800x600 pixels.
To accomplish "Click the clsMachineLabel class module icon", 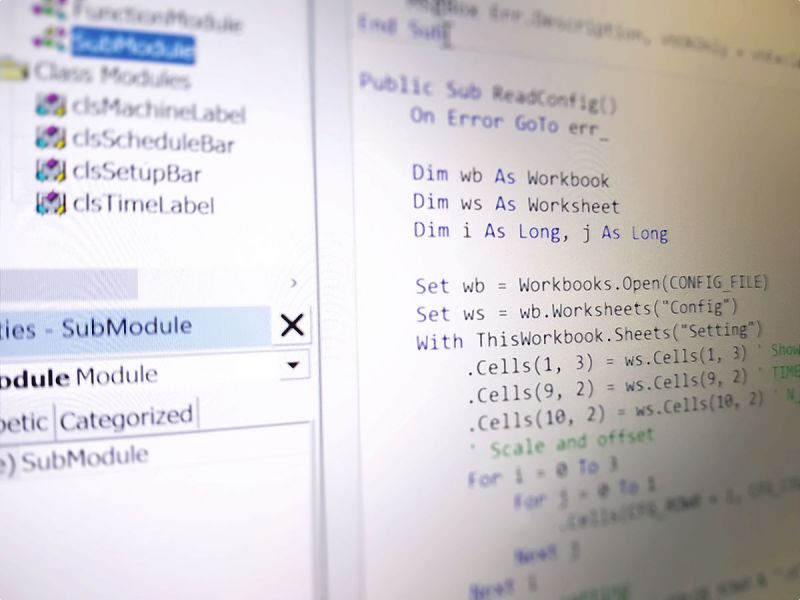I will click(x=50, y=106).
